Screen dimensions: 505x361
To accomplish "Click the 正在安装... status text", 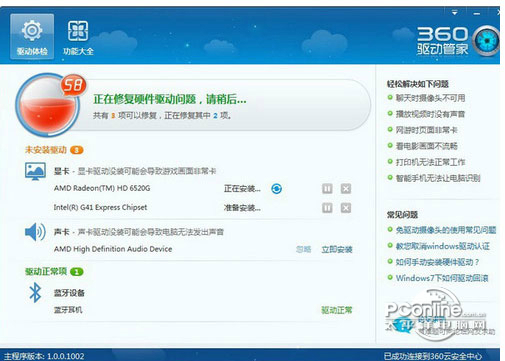I will [242, 189].
